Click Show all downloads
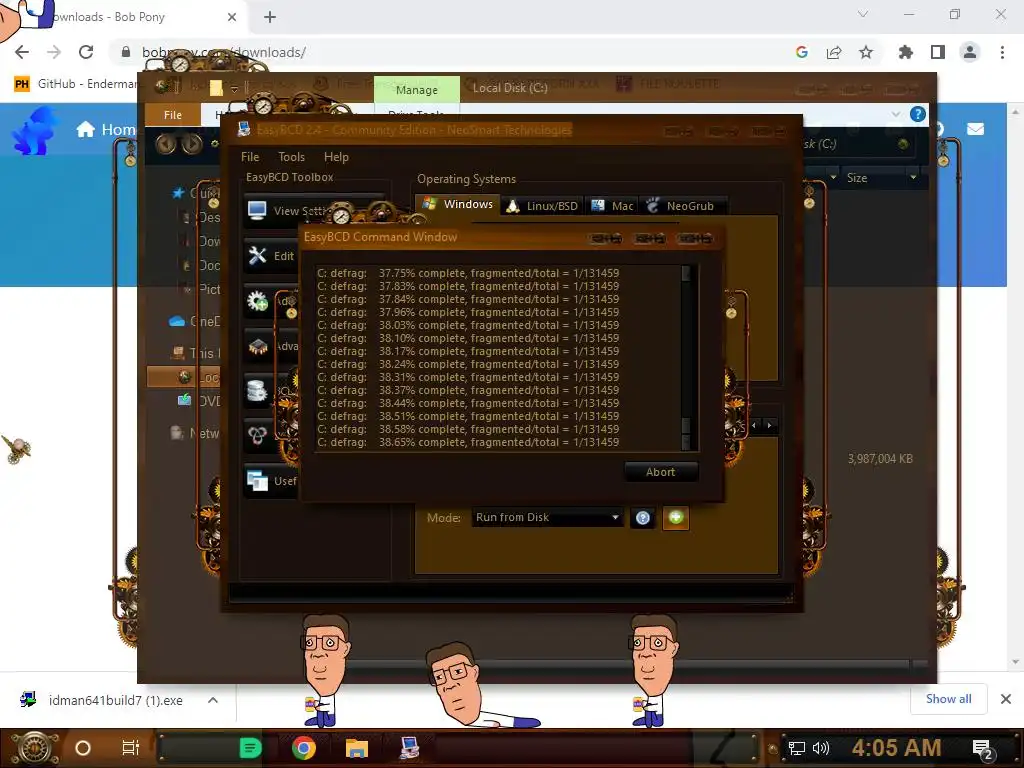This screenshot has height=768, width=1024. [x=948, y=699]
